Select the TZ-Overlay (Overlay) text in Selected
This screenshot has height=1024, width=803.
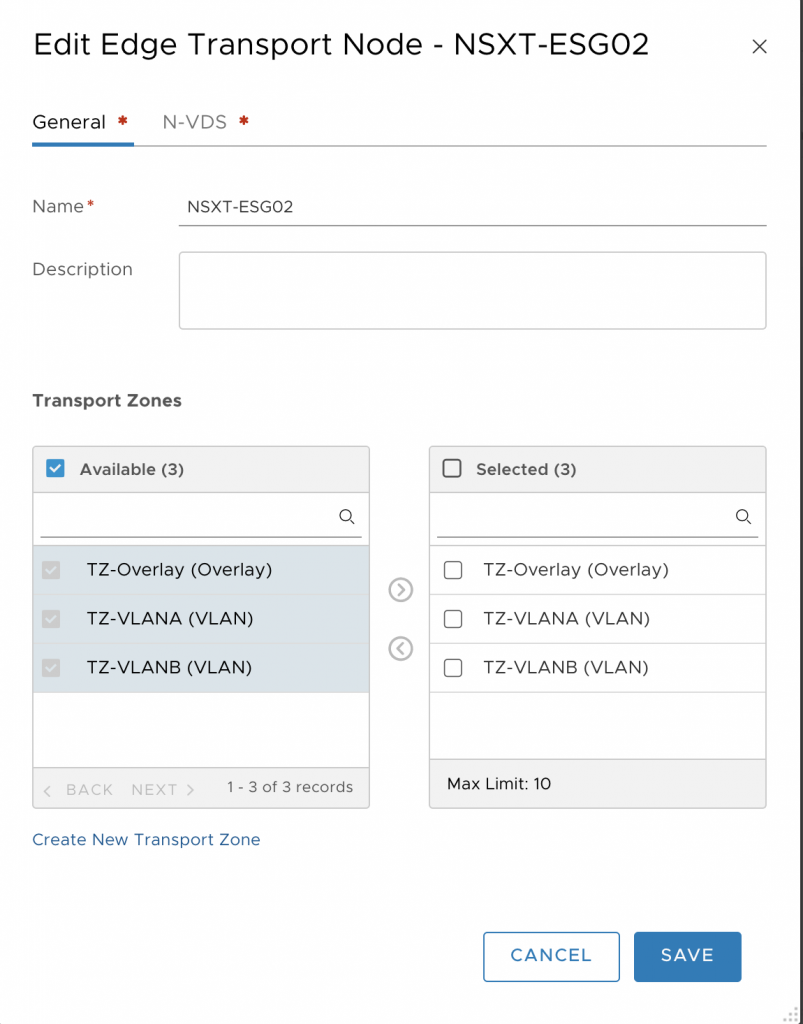click(x=576, y=569)
